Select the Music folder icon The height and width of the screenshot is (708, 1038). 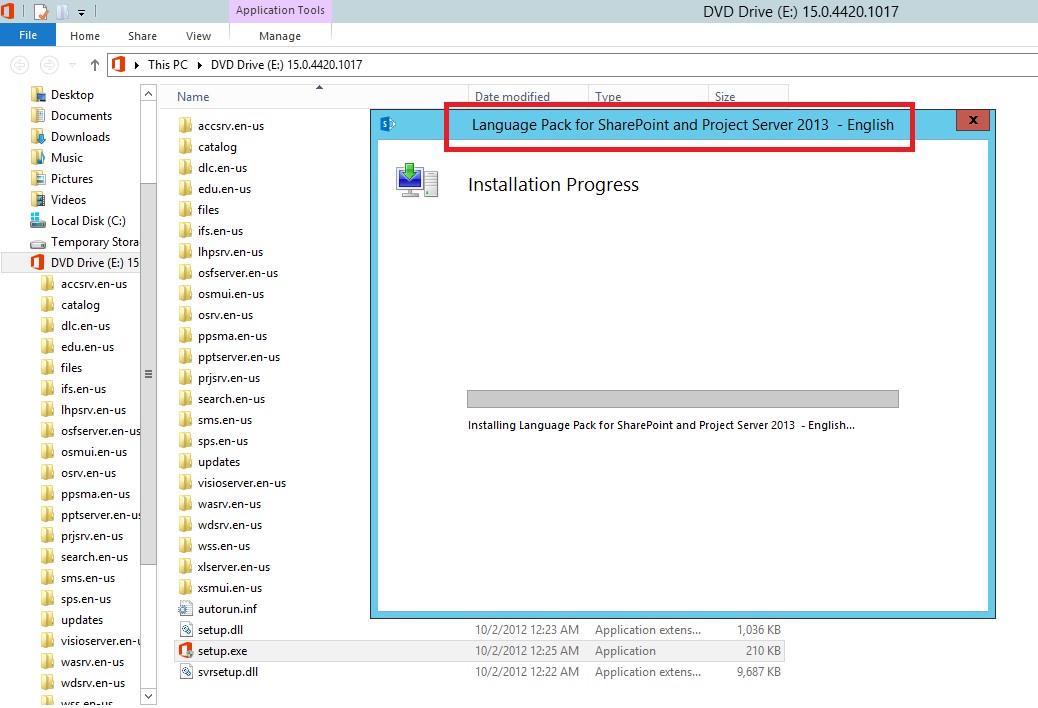tap(38, 157)
